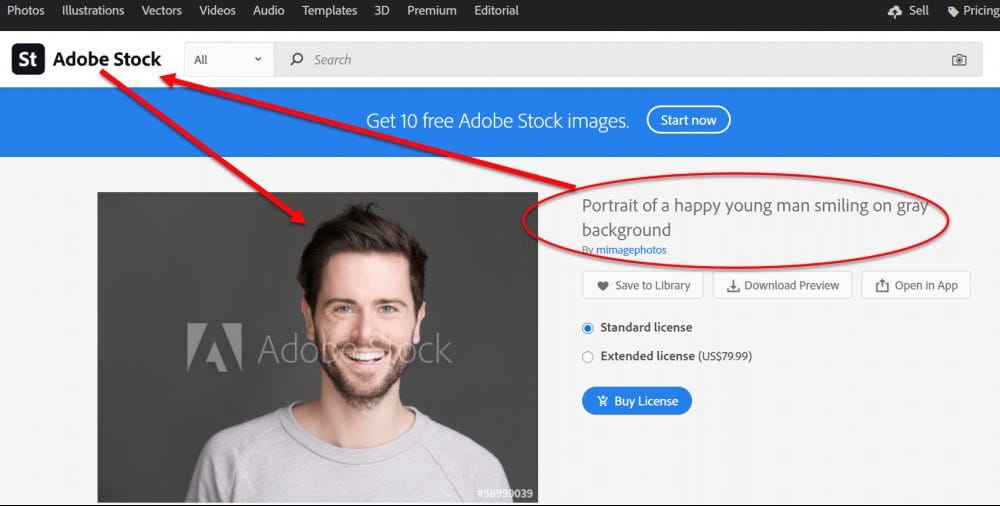The image size is (1000, 506).
Task: Go to the Vectors section
Action: (161, 11)
